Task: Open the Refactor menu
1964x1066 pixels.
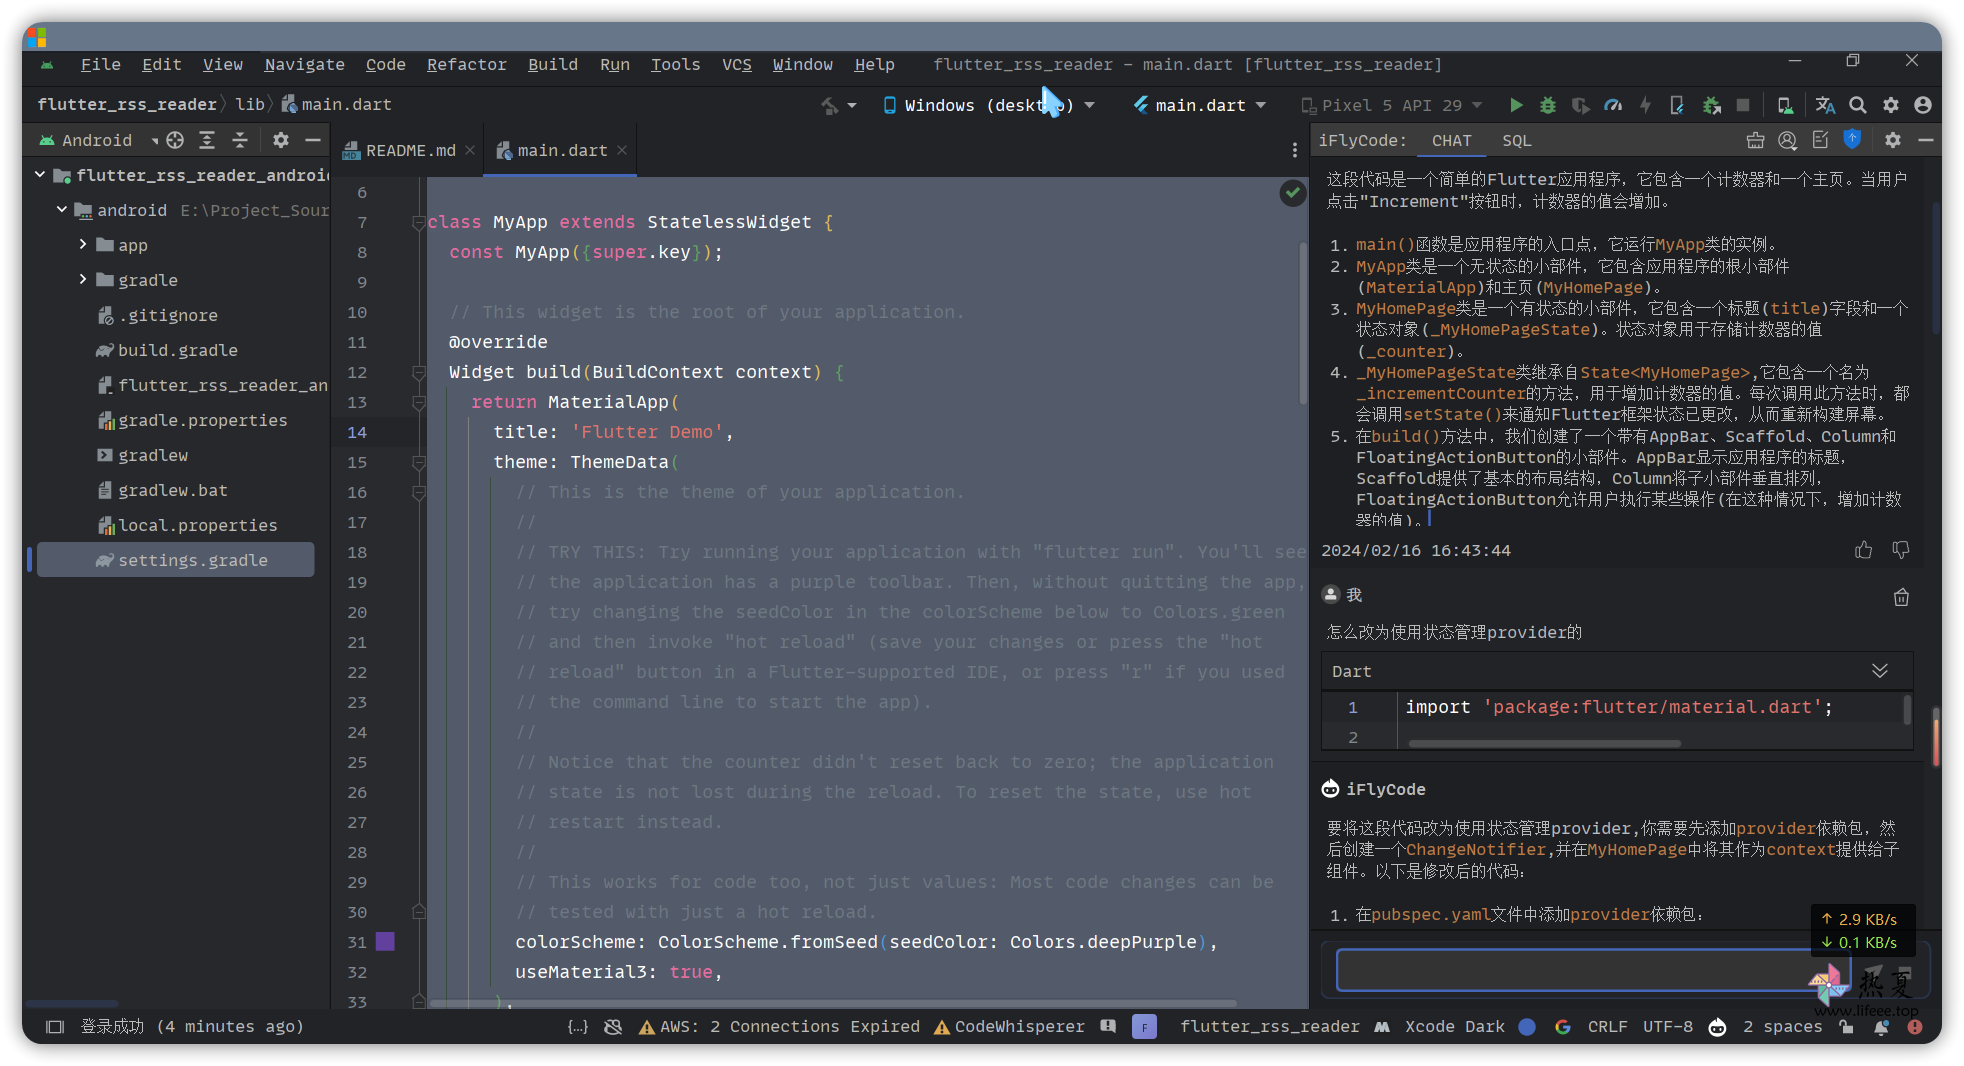Action: [x=466, y=64]
